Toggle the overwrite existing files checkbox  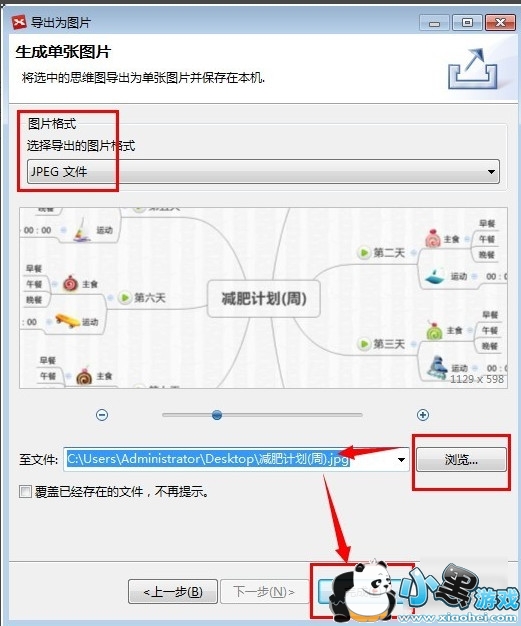point(25,491)
